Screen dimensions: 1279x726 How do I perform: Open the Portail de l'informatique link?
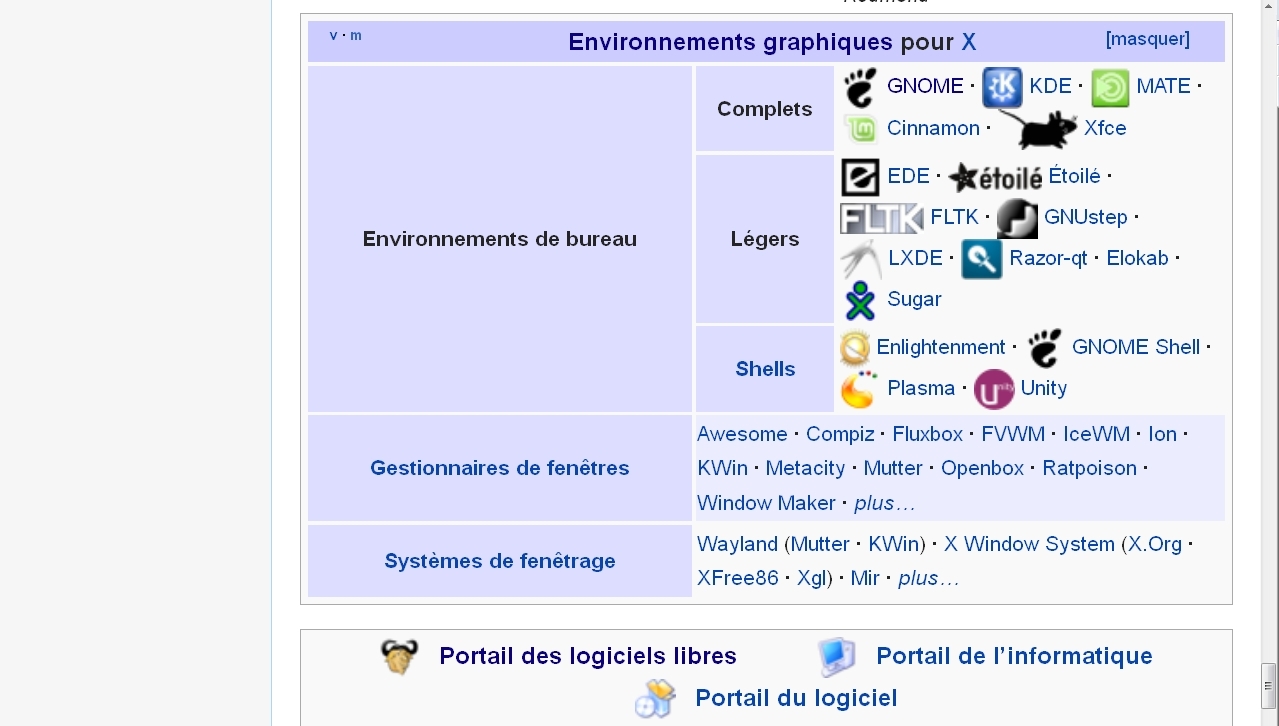pos(1013,656)
